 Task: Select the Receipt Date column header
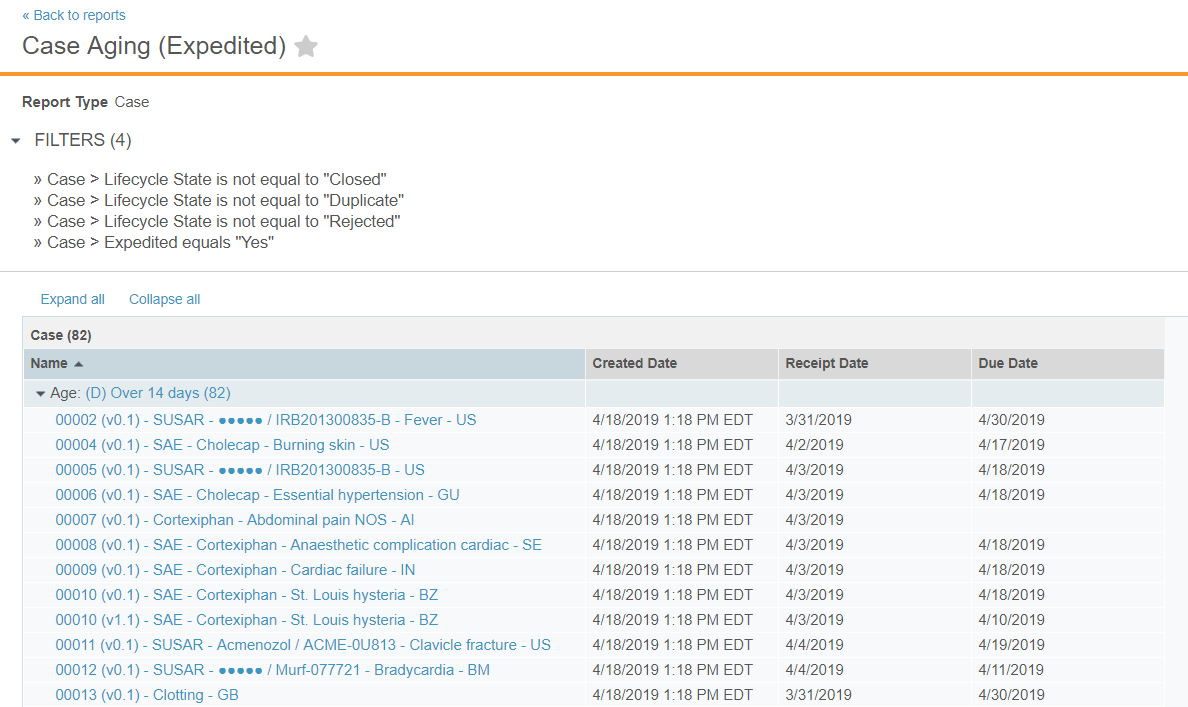pyautogui.click(x=828, y=363)
